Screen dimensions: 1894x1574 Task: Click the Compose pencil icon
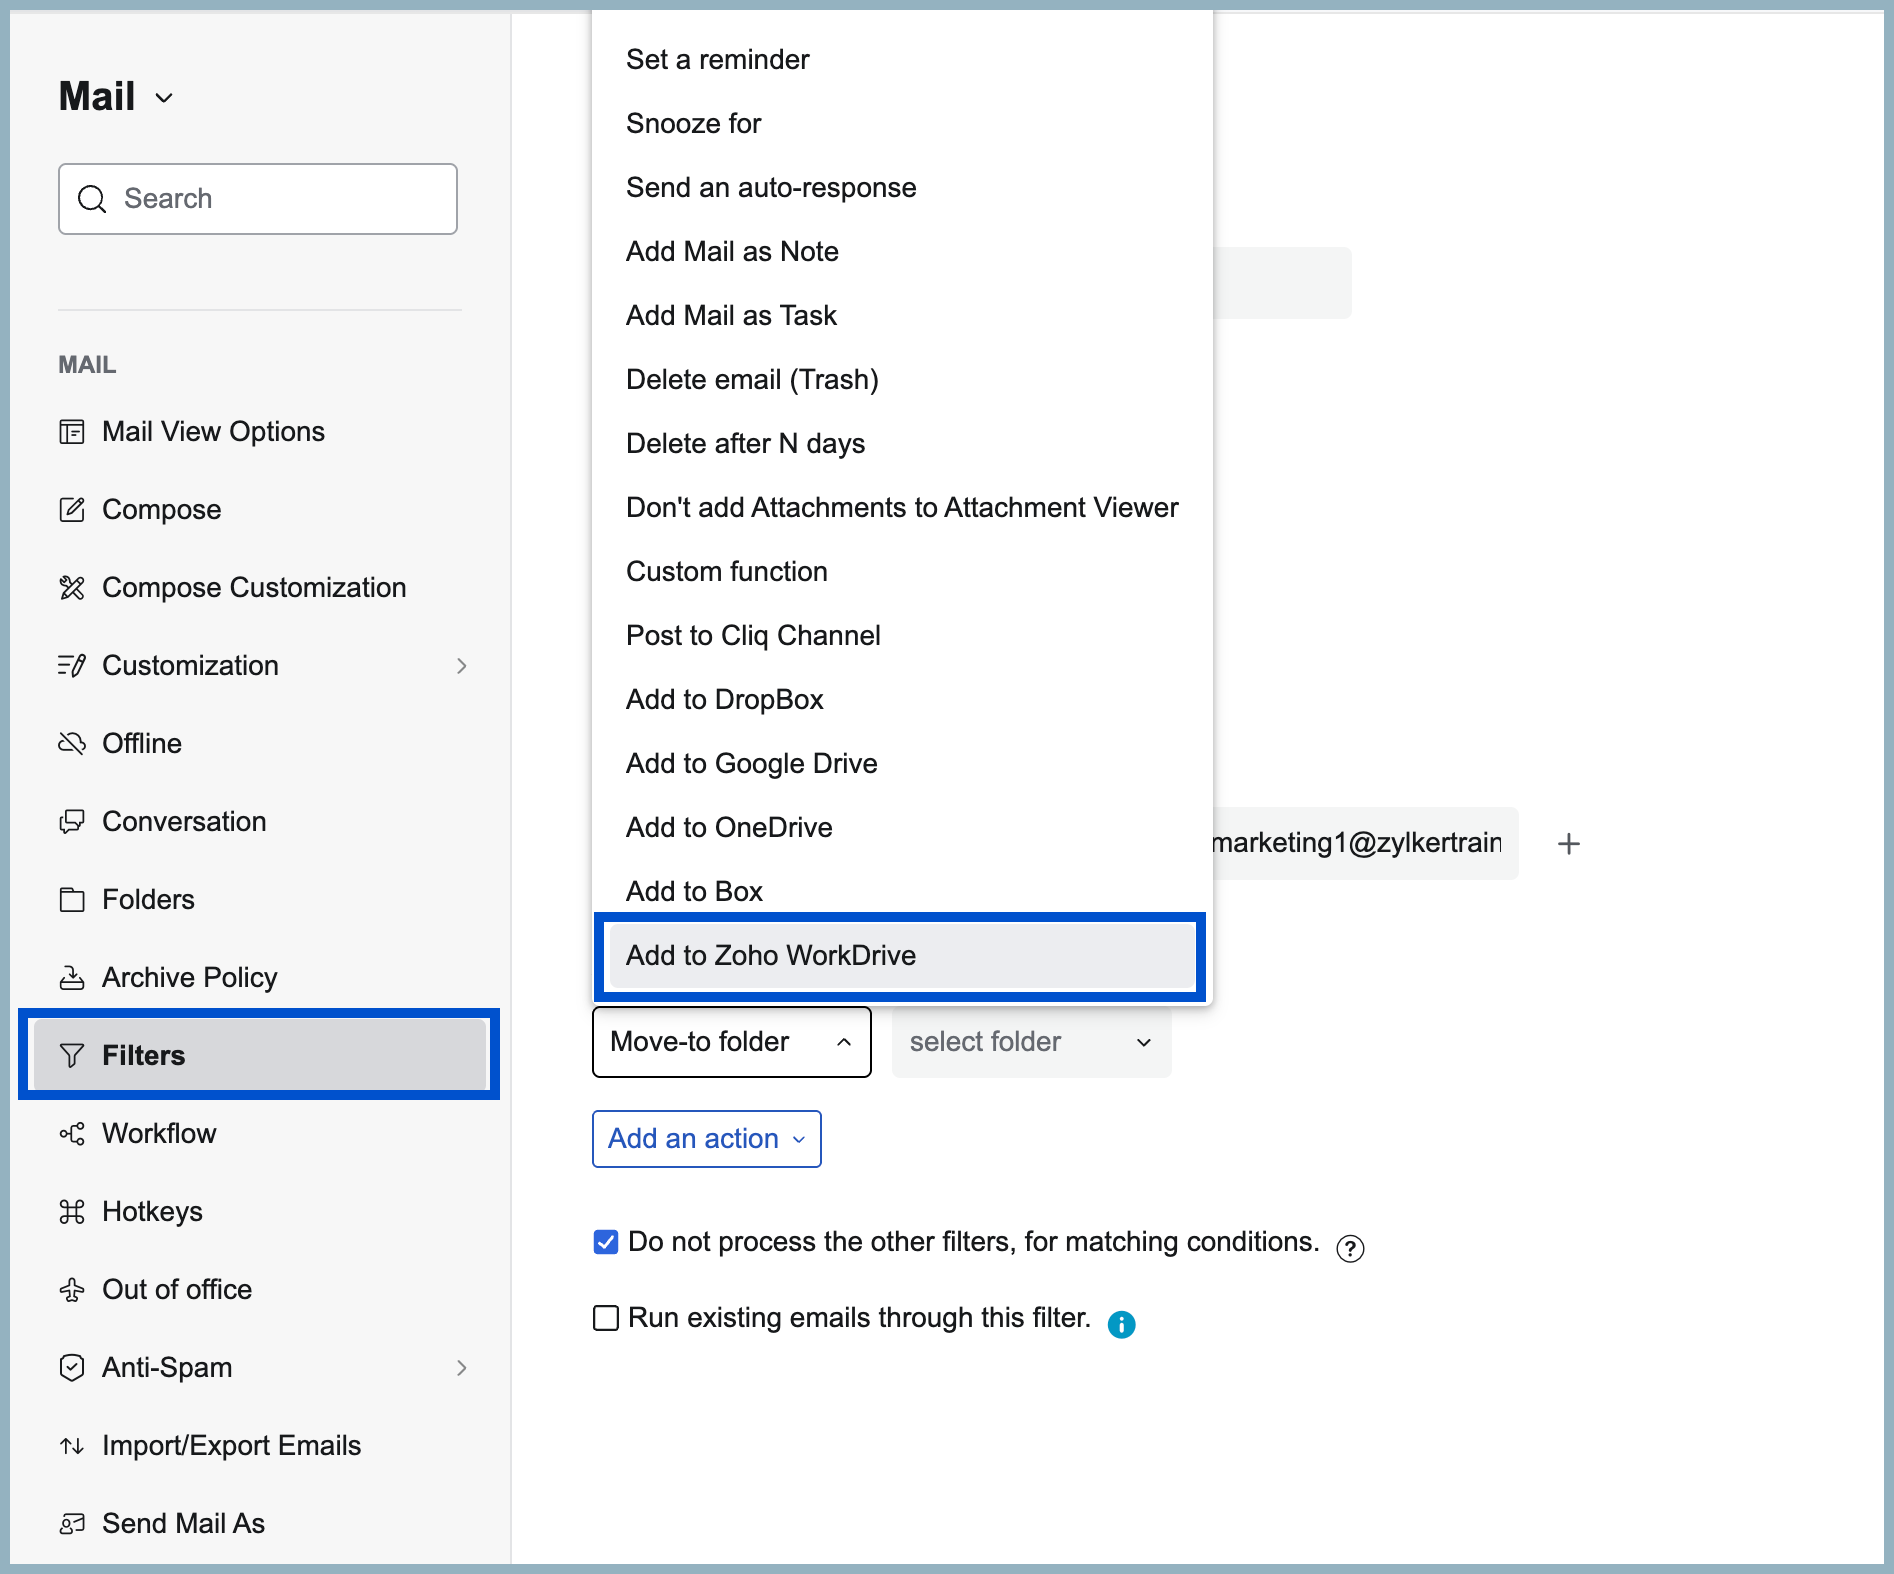pyautogui.click(x=72, y=510)
